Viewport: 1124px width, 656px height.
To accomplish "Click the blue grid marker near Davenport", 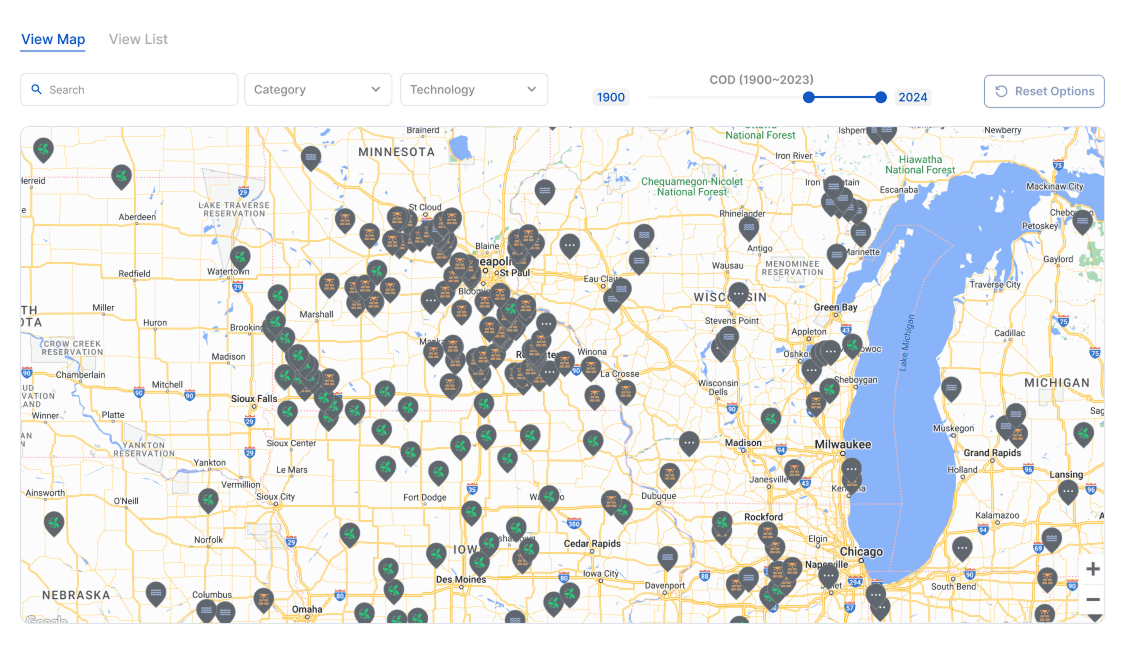I will 667,556.
